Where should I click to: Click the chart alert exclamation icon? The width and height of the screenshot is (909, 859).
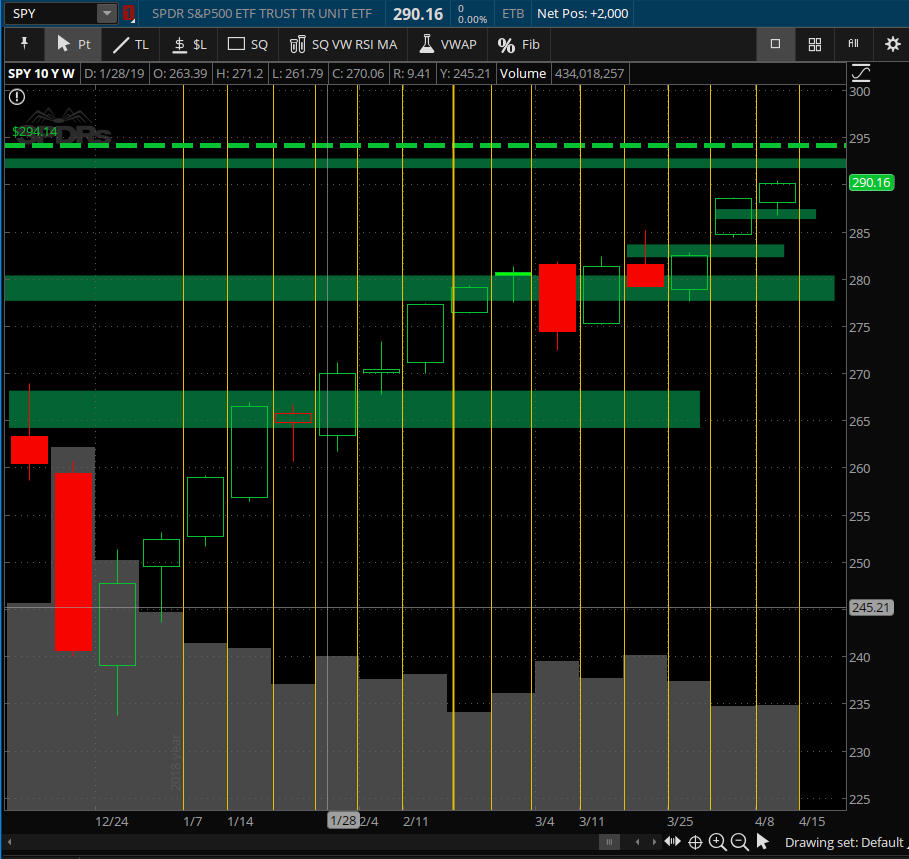(17, 97)
